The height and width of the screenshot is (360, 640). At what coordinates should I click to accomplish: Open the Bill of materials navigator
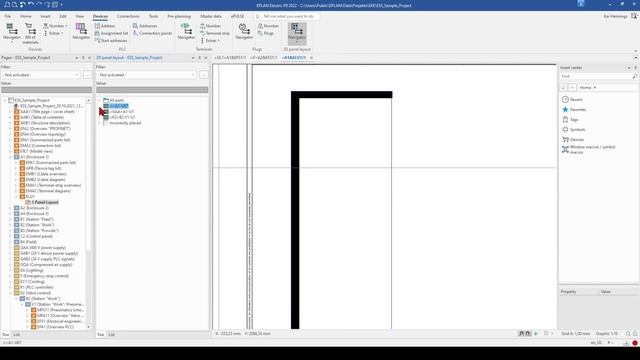tap(30, 33)
